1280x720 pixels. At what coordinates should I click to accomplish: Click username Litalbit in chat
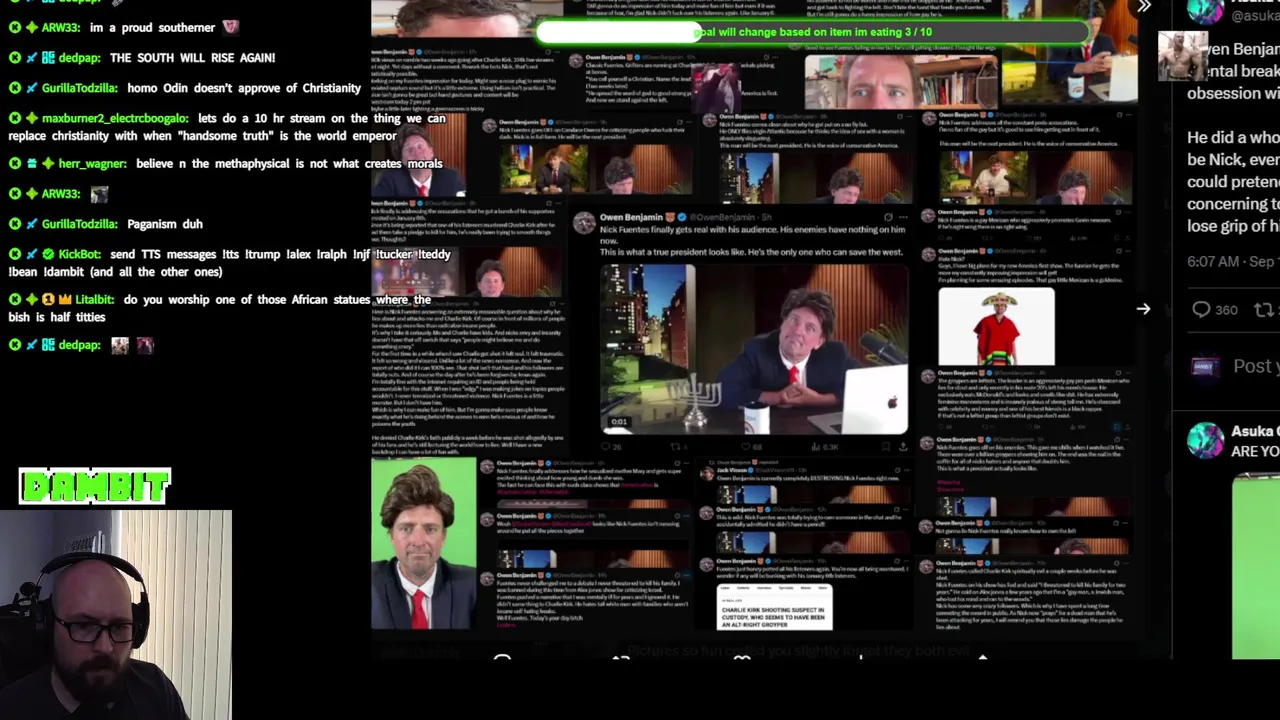[95, 300]
